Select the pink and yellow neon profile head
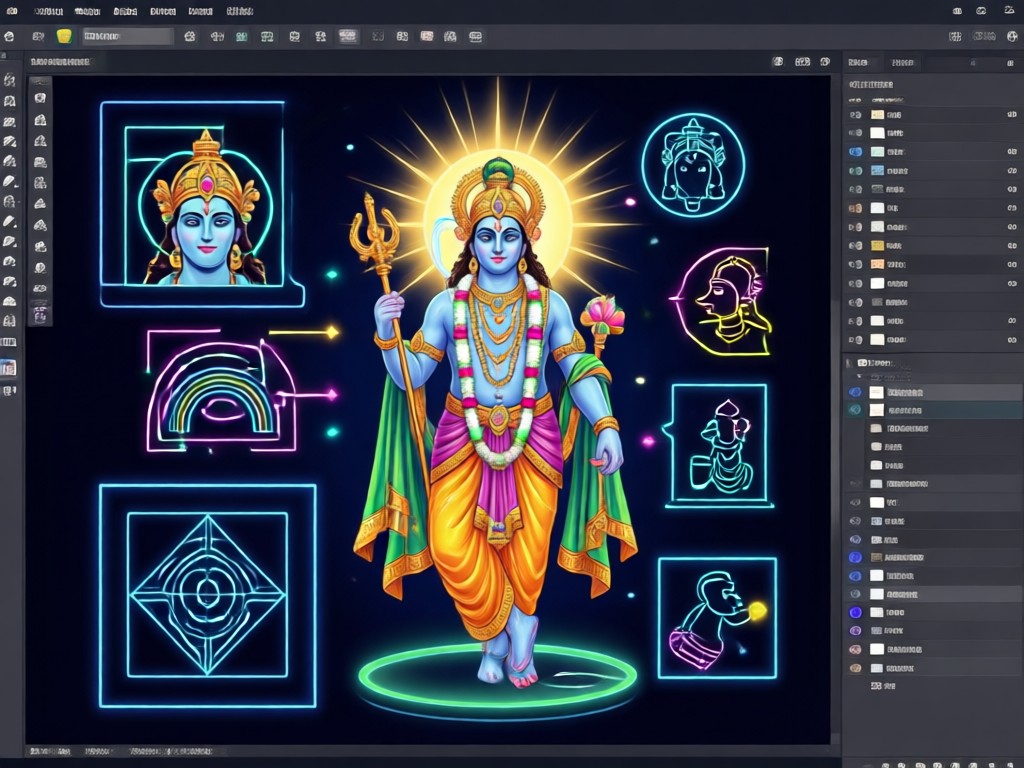Image resolution: width=1024 pixels, height=768 pixels. (x=722, y=301)
